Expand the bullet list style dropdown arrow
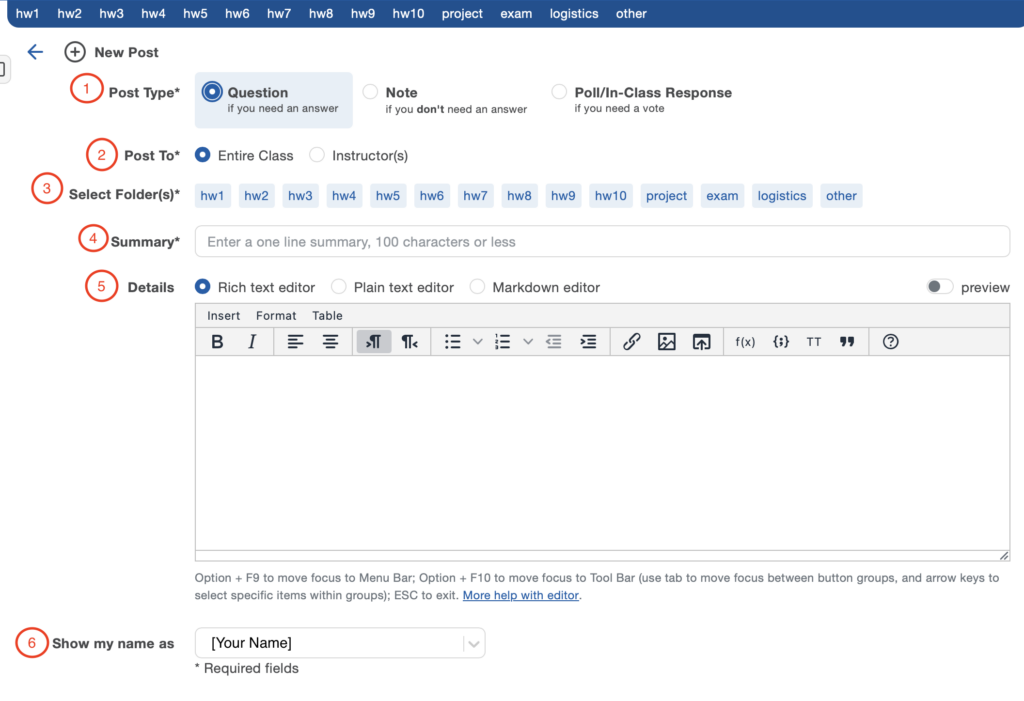The height and width of the screenshot is (701, 1024). 478,342
